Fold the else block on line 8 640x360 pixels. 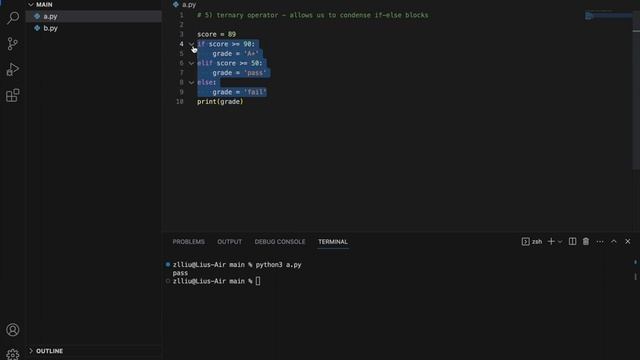[x=191, y=82]
